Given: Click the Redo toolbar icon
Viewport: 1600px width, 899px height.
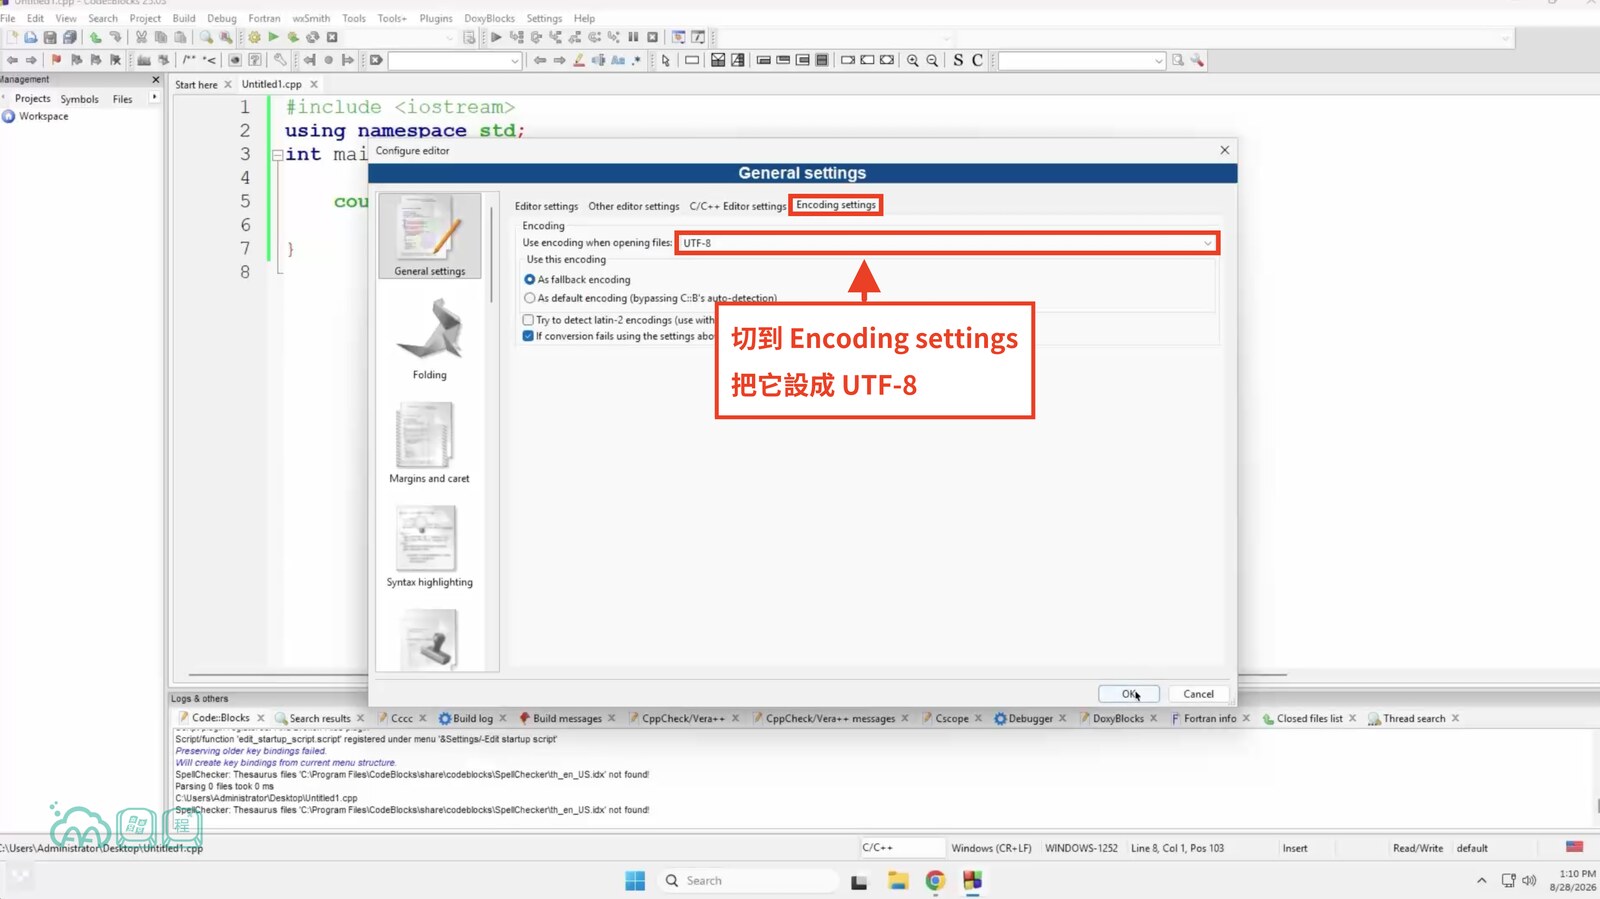Looking at the screenshot, I should (115, 37).
